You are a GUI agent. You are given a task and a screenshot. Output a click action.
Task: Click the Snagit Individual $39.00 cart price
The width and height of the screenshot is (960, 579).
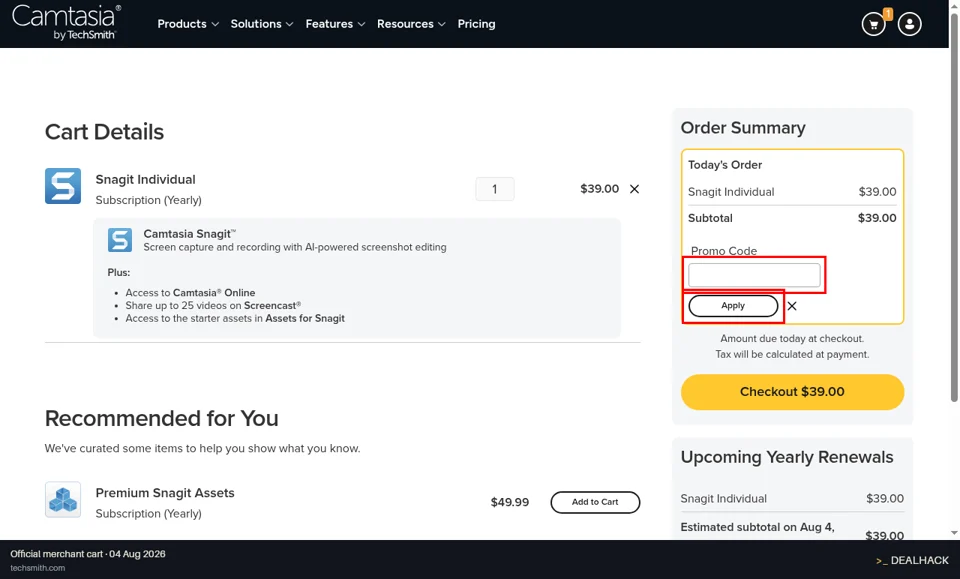[599, 189]
